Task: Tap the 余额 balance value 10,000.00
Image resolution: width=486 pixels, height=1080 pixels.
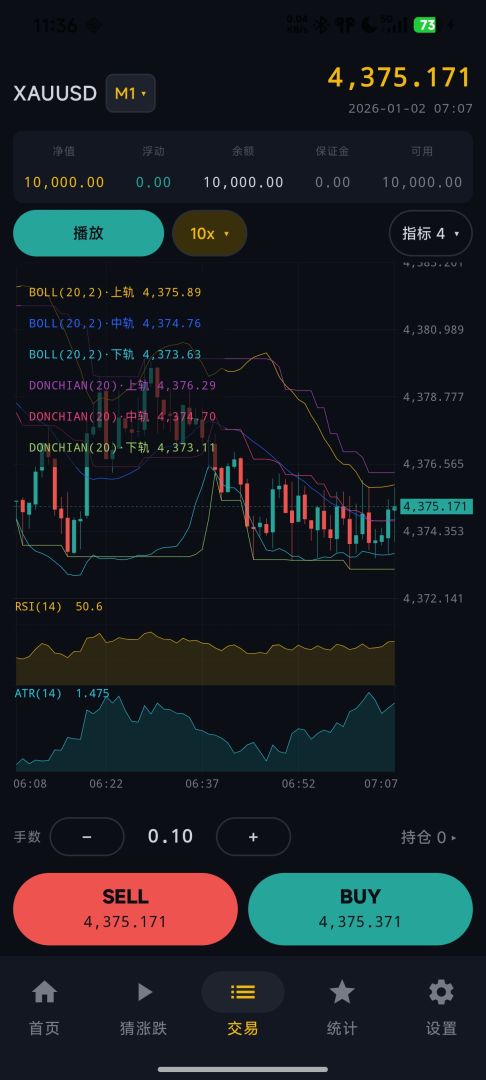Action: click(x=243, y=183)
